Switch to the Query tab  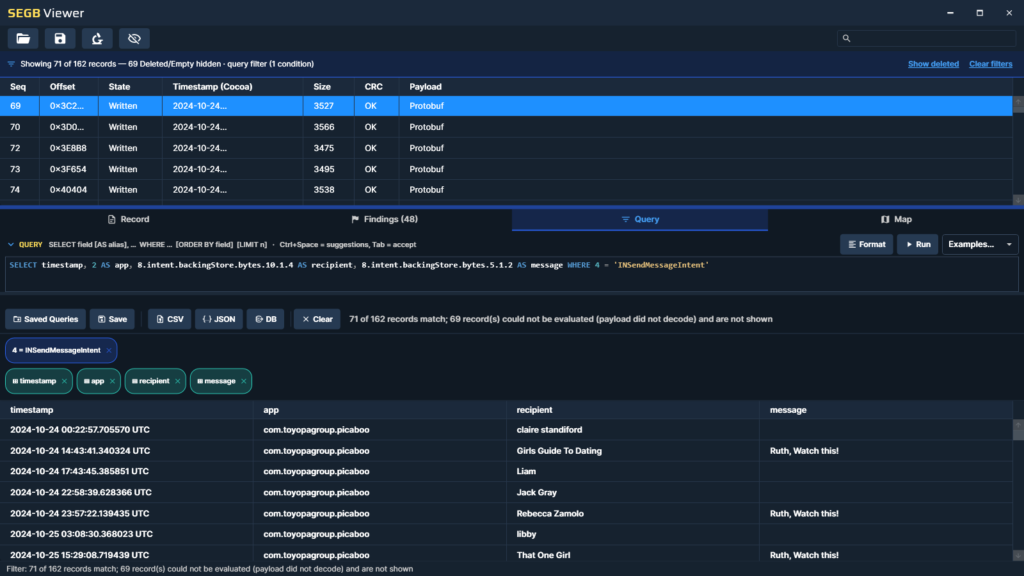click(x=640, y=219)
